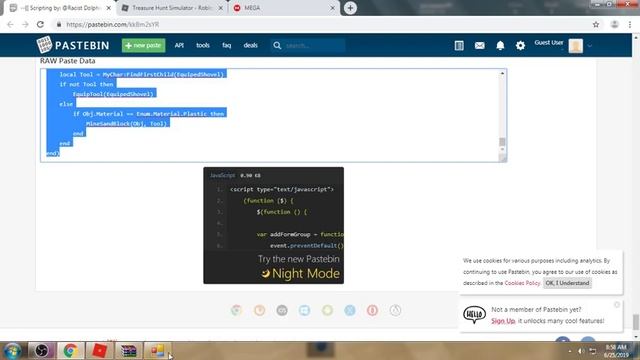This screenshot has width=640, height=360.
Task: Open a new browser tab with plus
Action: tap(350, 8)
